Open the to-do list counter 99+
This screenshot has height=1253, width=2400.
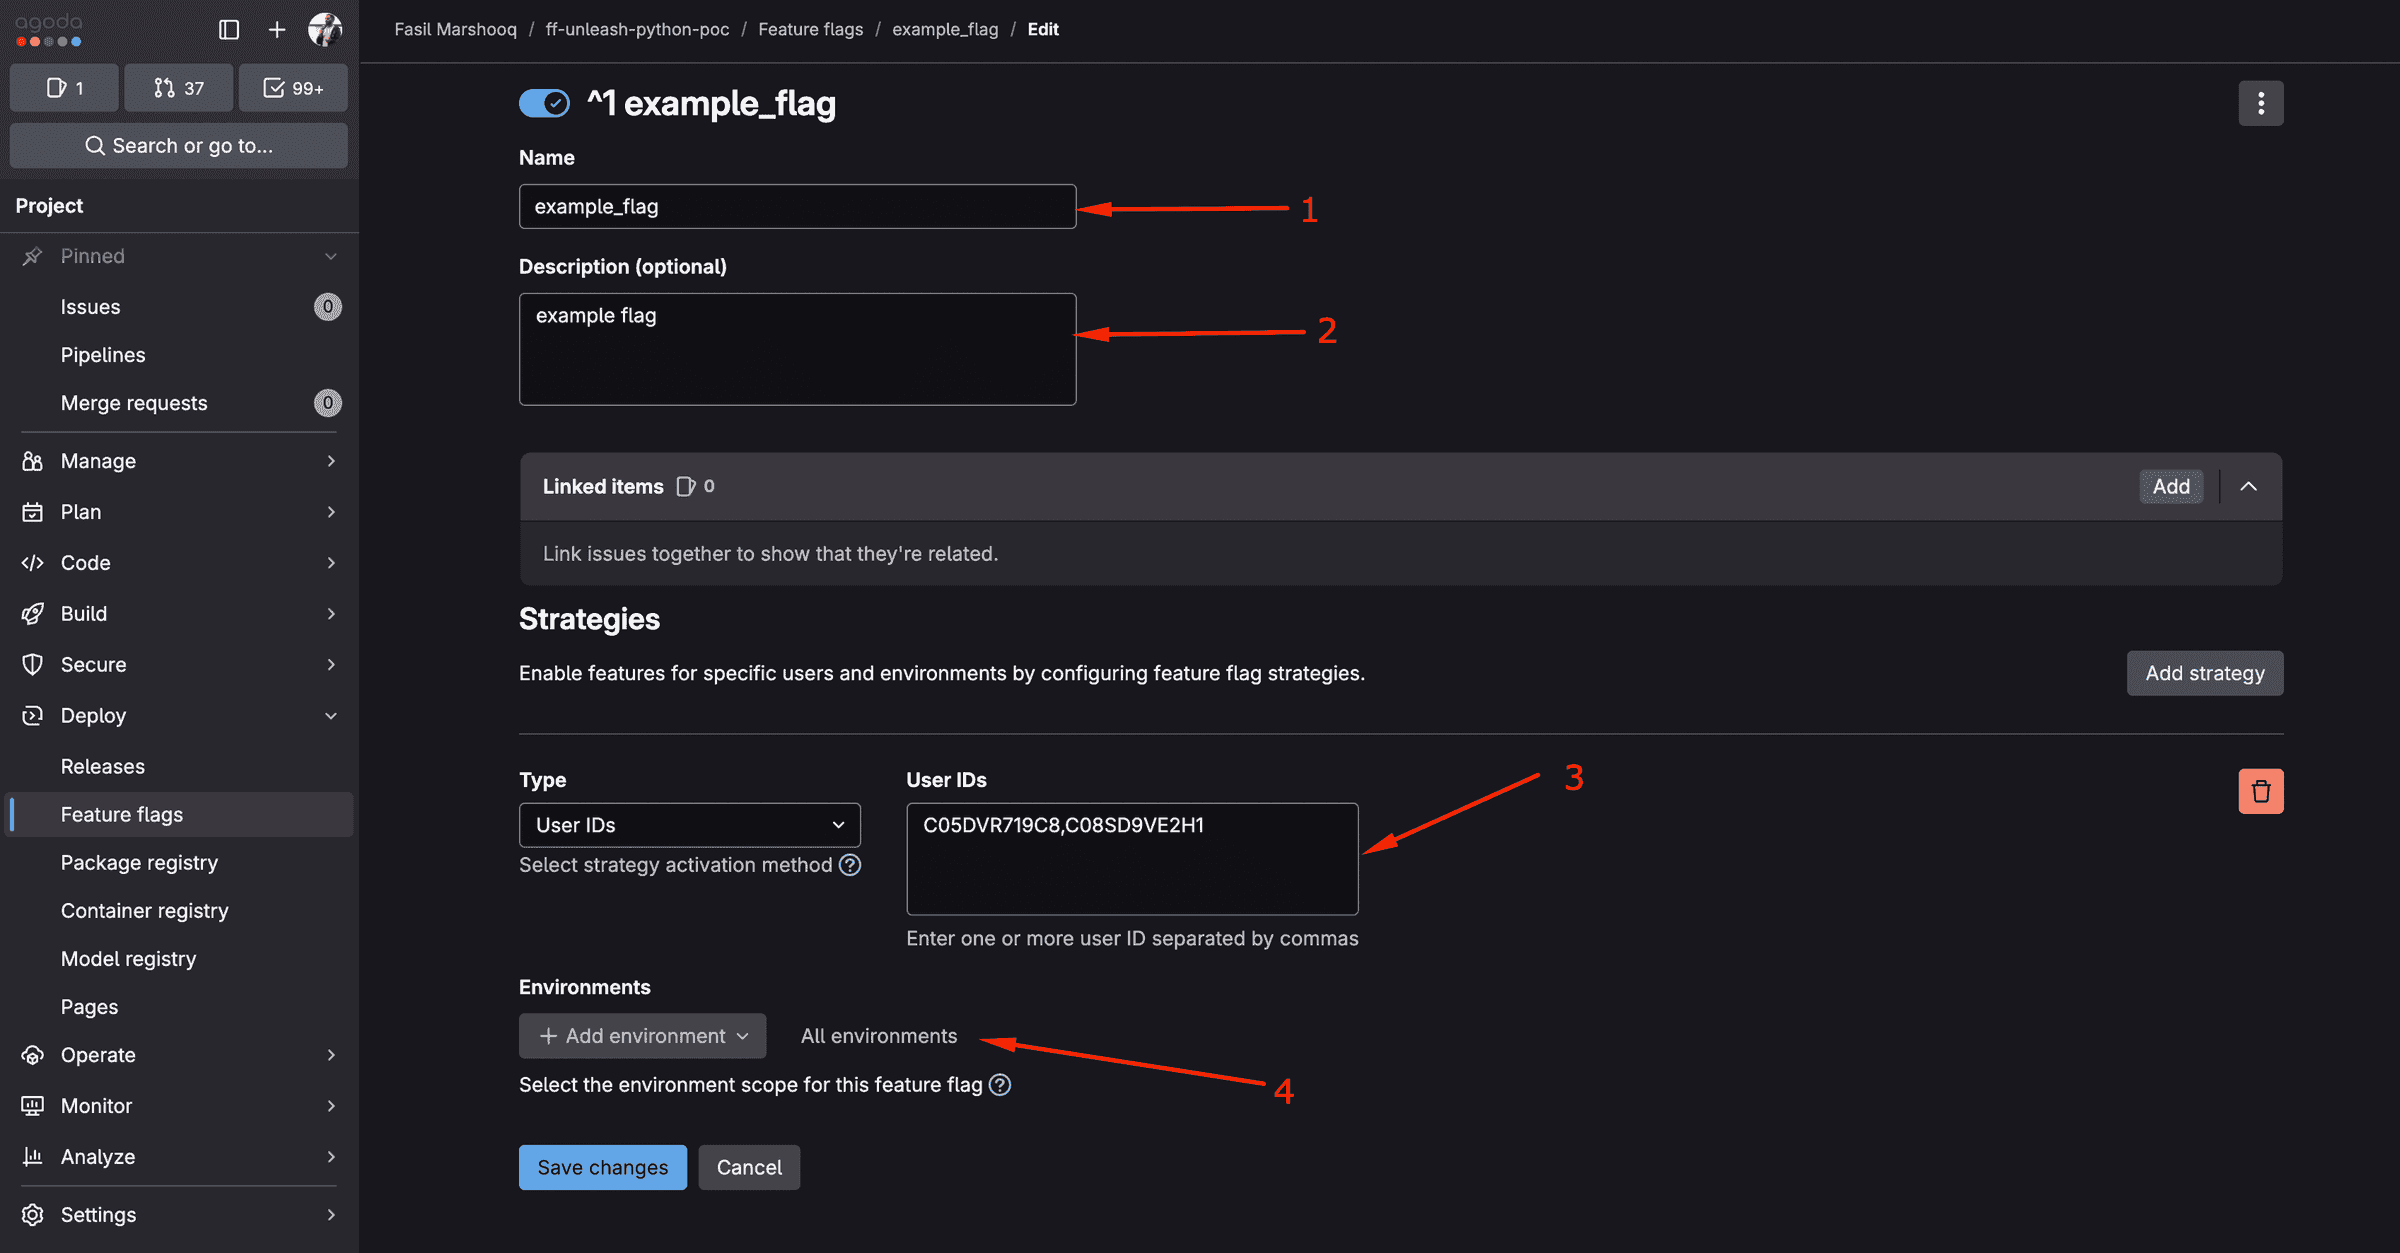click(293, 88)
